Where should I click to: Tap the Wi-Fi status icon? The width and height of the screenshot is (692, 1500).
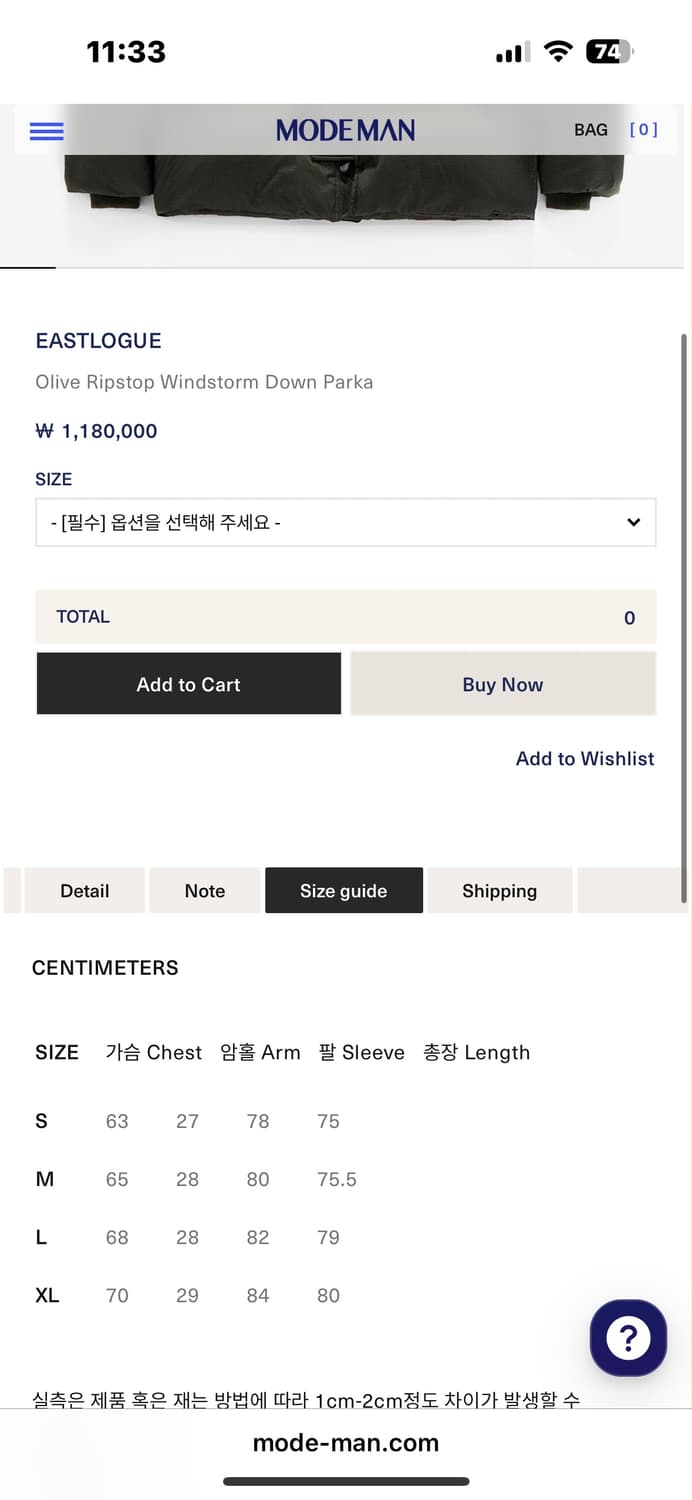pos(558,52)
